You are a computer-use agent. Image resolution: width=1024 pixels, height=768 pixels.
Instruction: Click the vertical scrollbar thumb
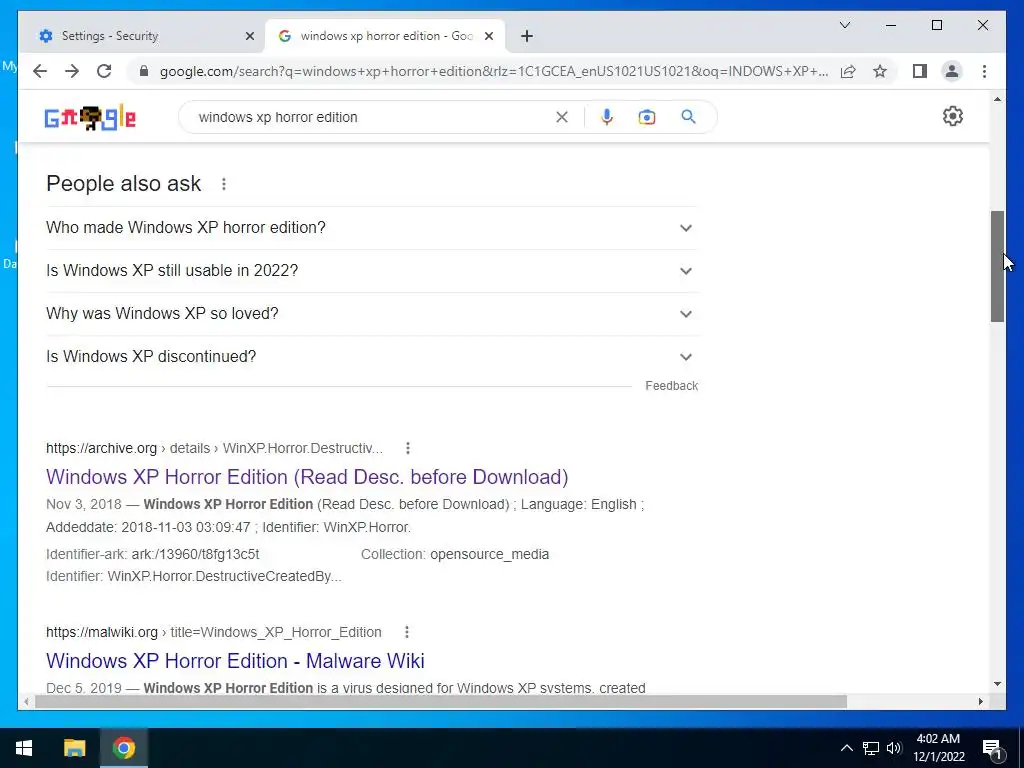[997, 266]
